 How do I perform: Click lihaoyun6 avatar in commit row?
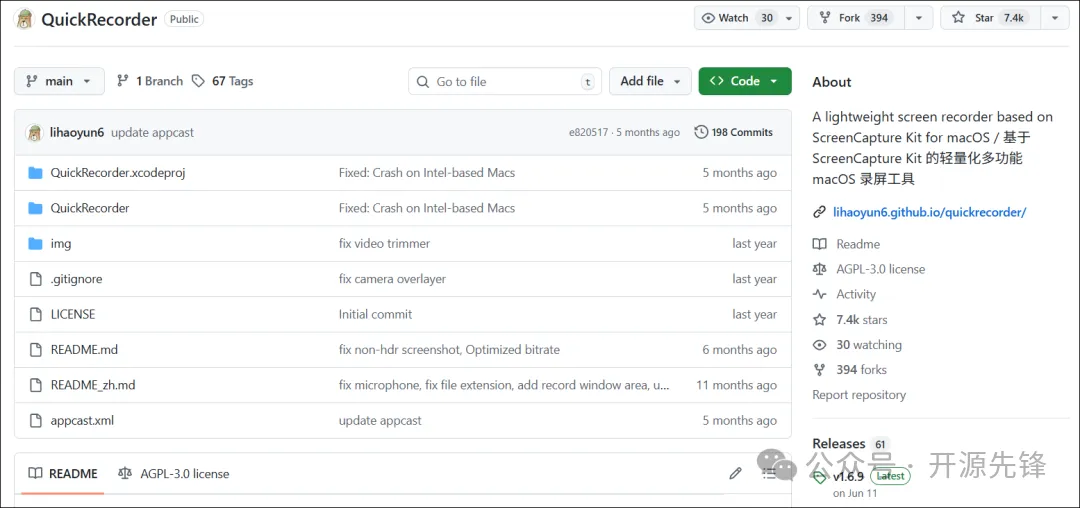[34, 132]
